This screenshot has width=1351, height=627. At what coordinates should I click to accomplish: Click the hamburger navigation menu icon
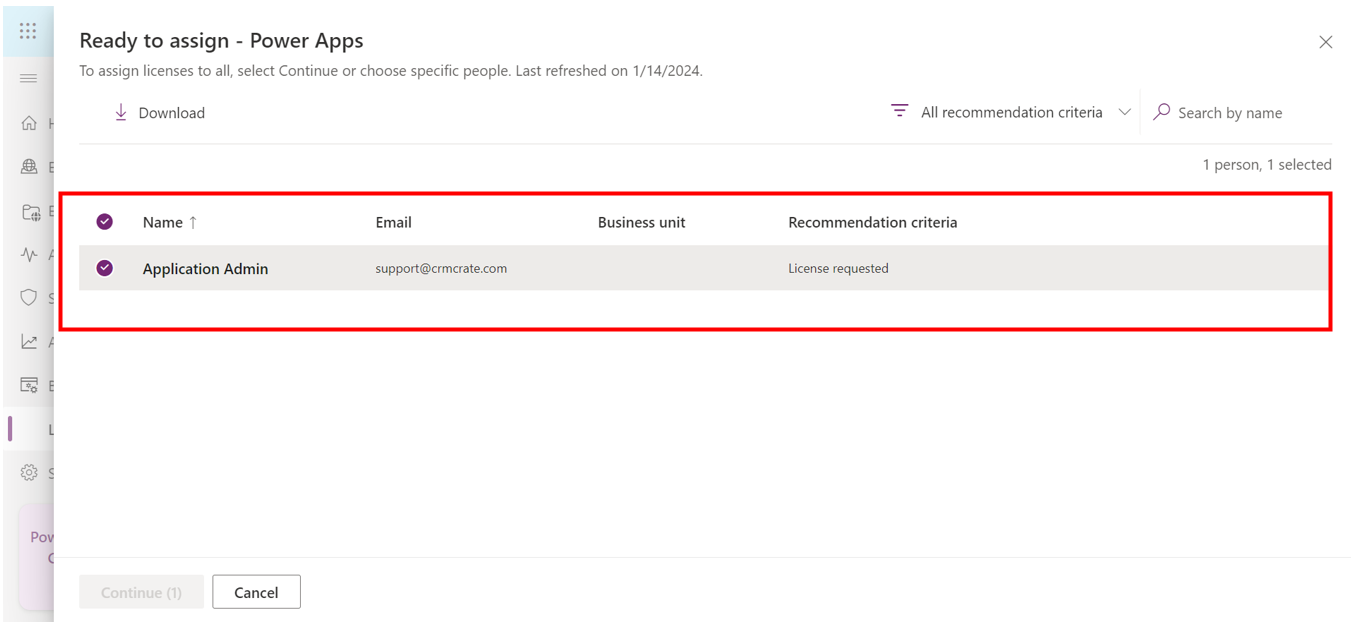pyautogui.click(x=29, y=78)
